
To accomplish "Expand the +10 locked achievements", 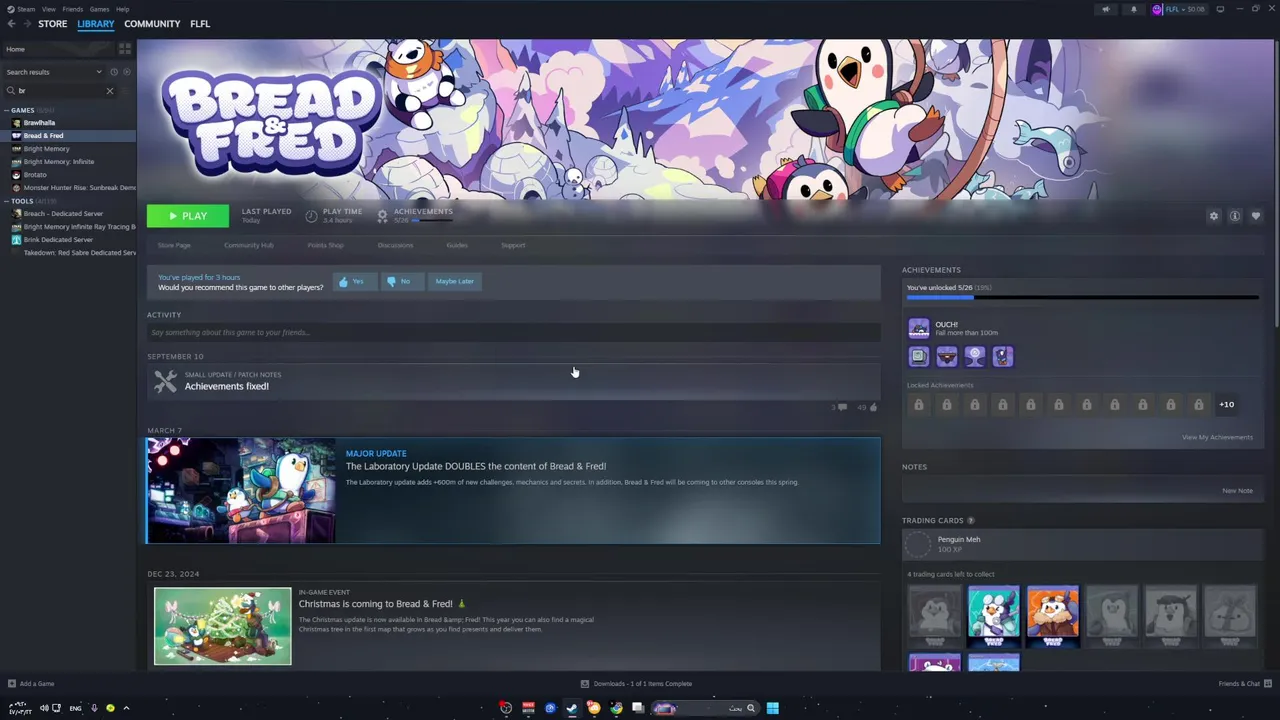I will [x=1226, y=405].
